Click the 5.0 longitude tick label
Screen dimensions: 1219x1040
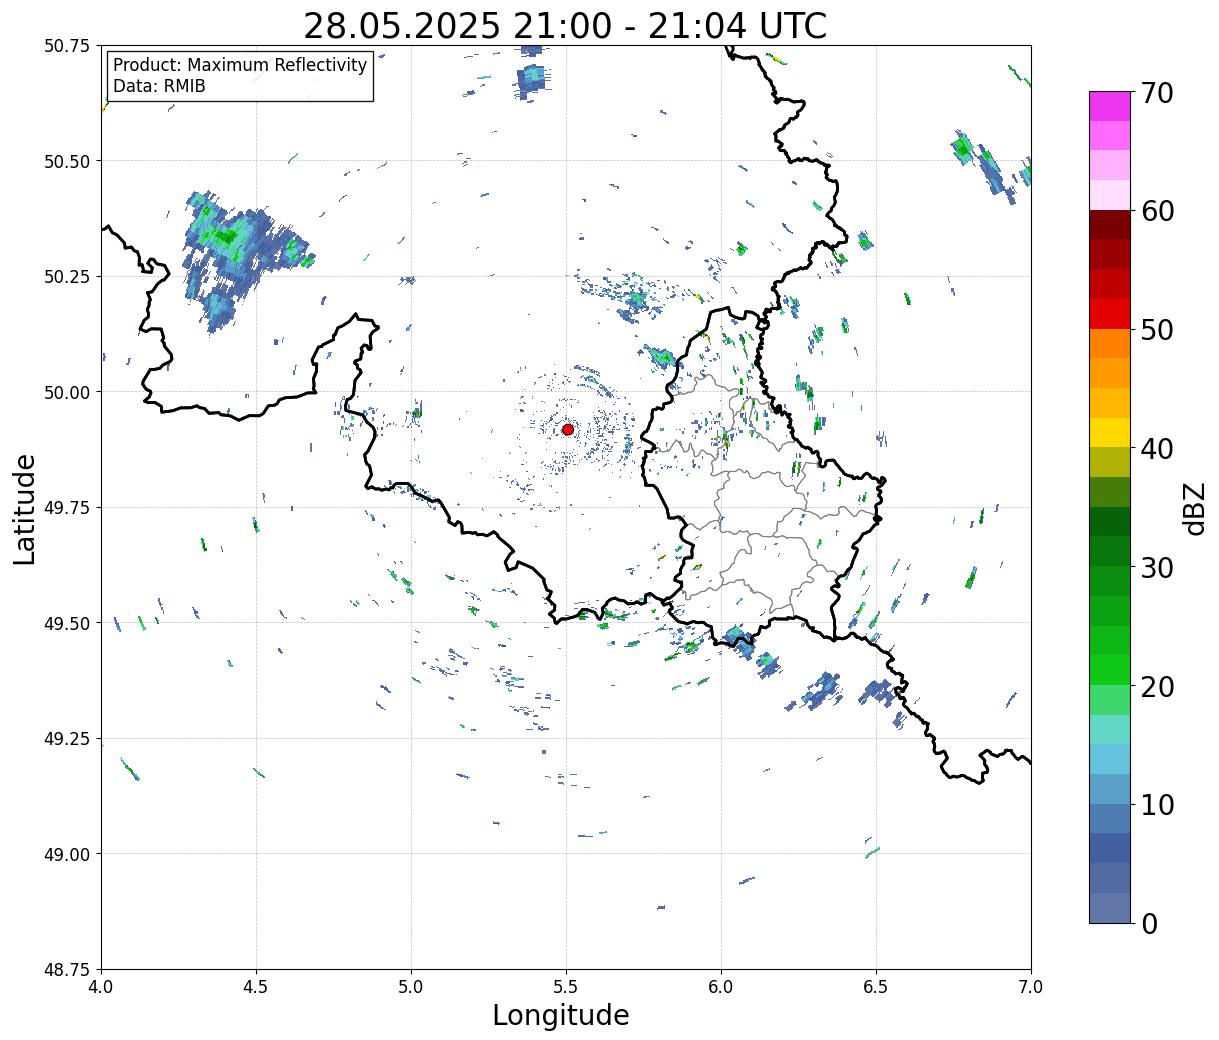(x=411, y=987)
